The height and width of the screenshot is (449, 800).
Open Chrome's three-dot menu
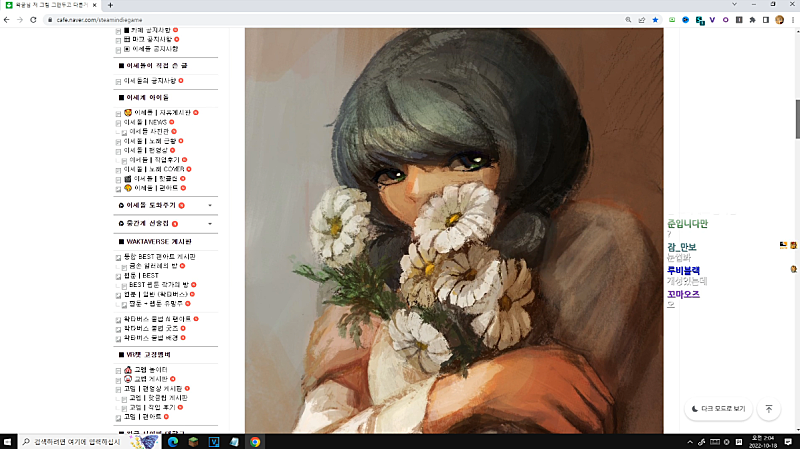point(793,20)
